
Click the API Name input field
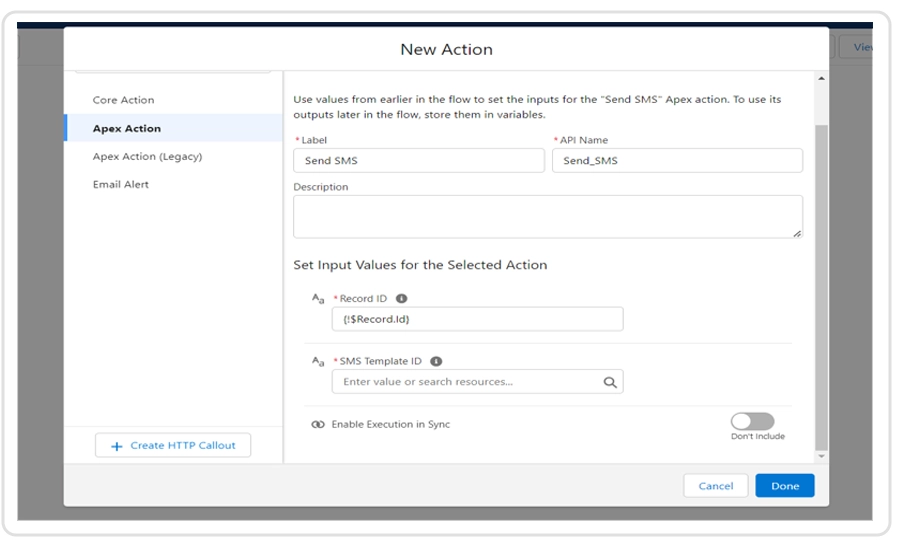[x=676, y=161]
